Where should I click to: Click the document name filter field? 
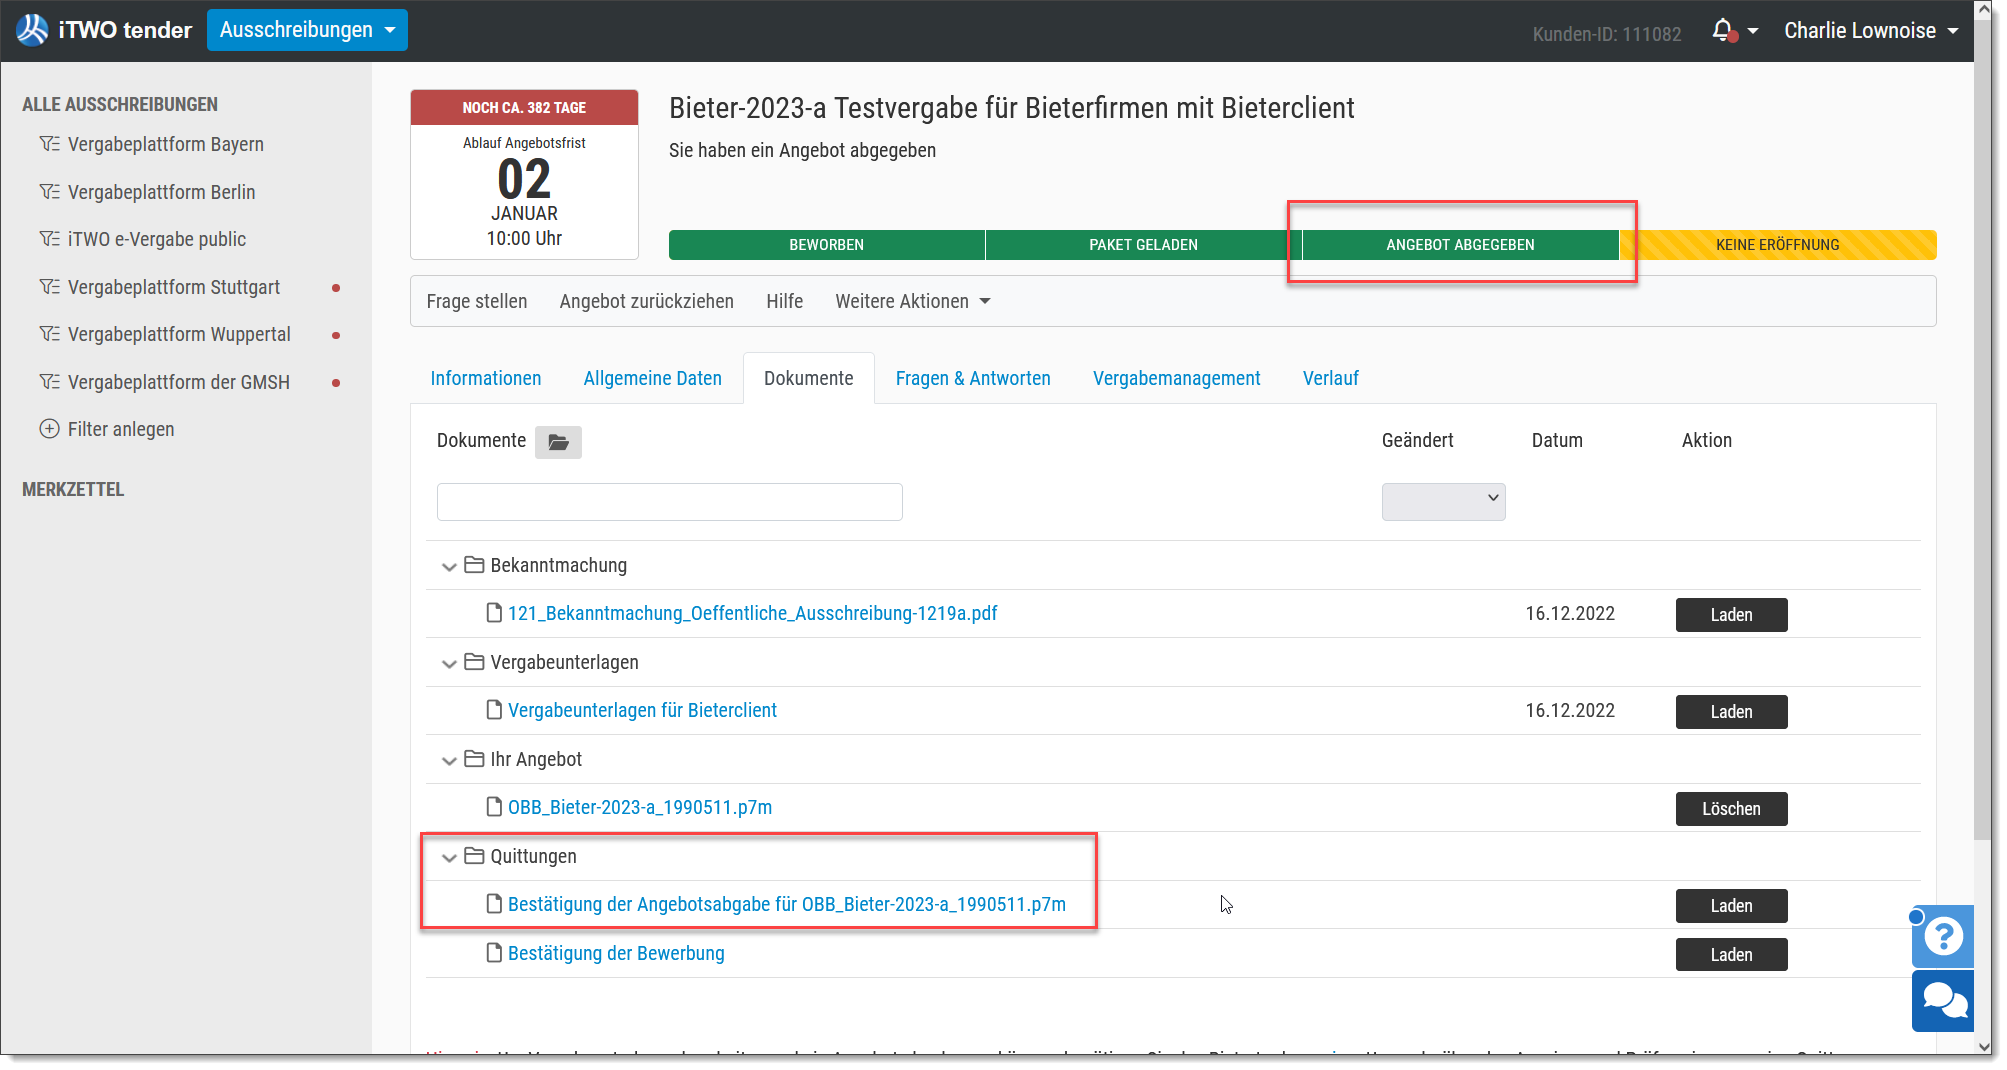click(x=670, y=502)
